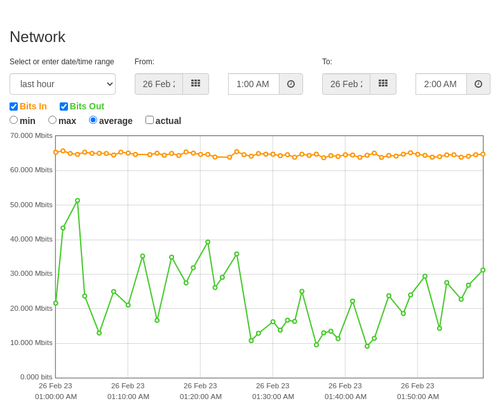Select the min radio button
Viewport: 500px width, 403px height.
click(14, 120)
